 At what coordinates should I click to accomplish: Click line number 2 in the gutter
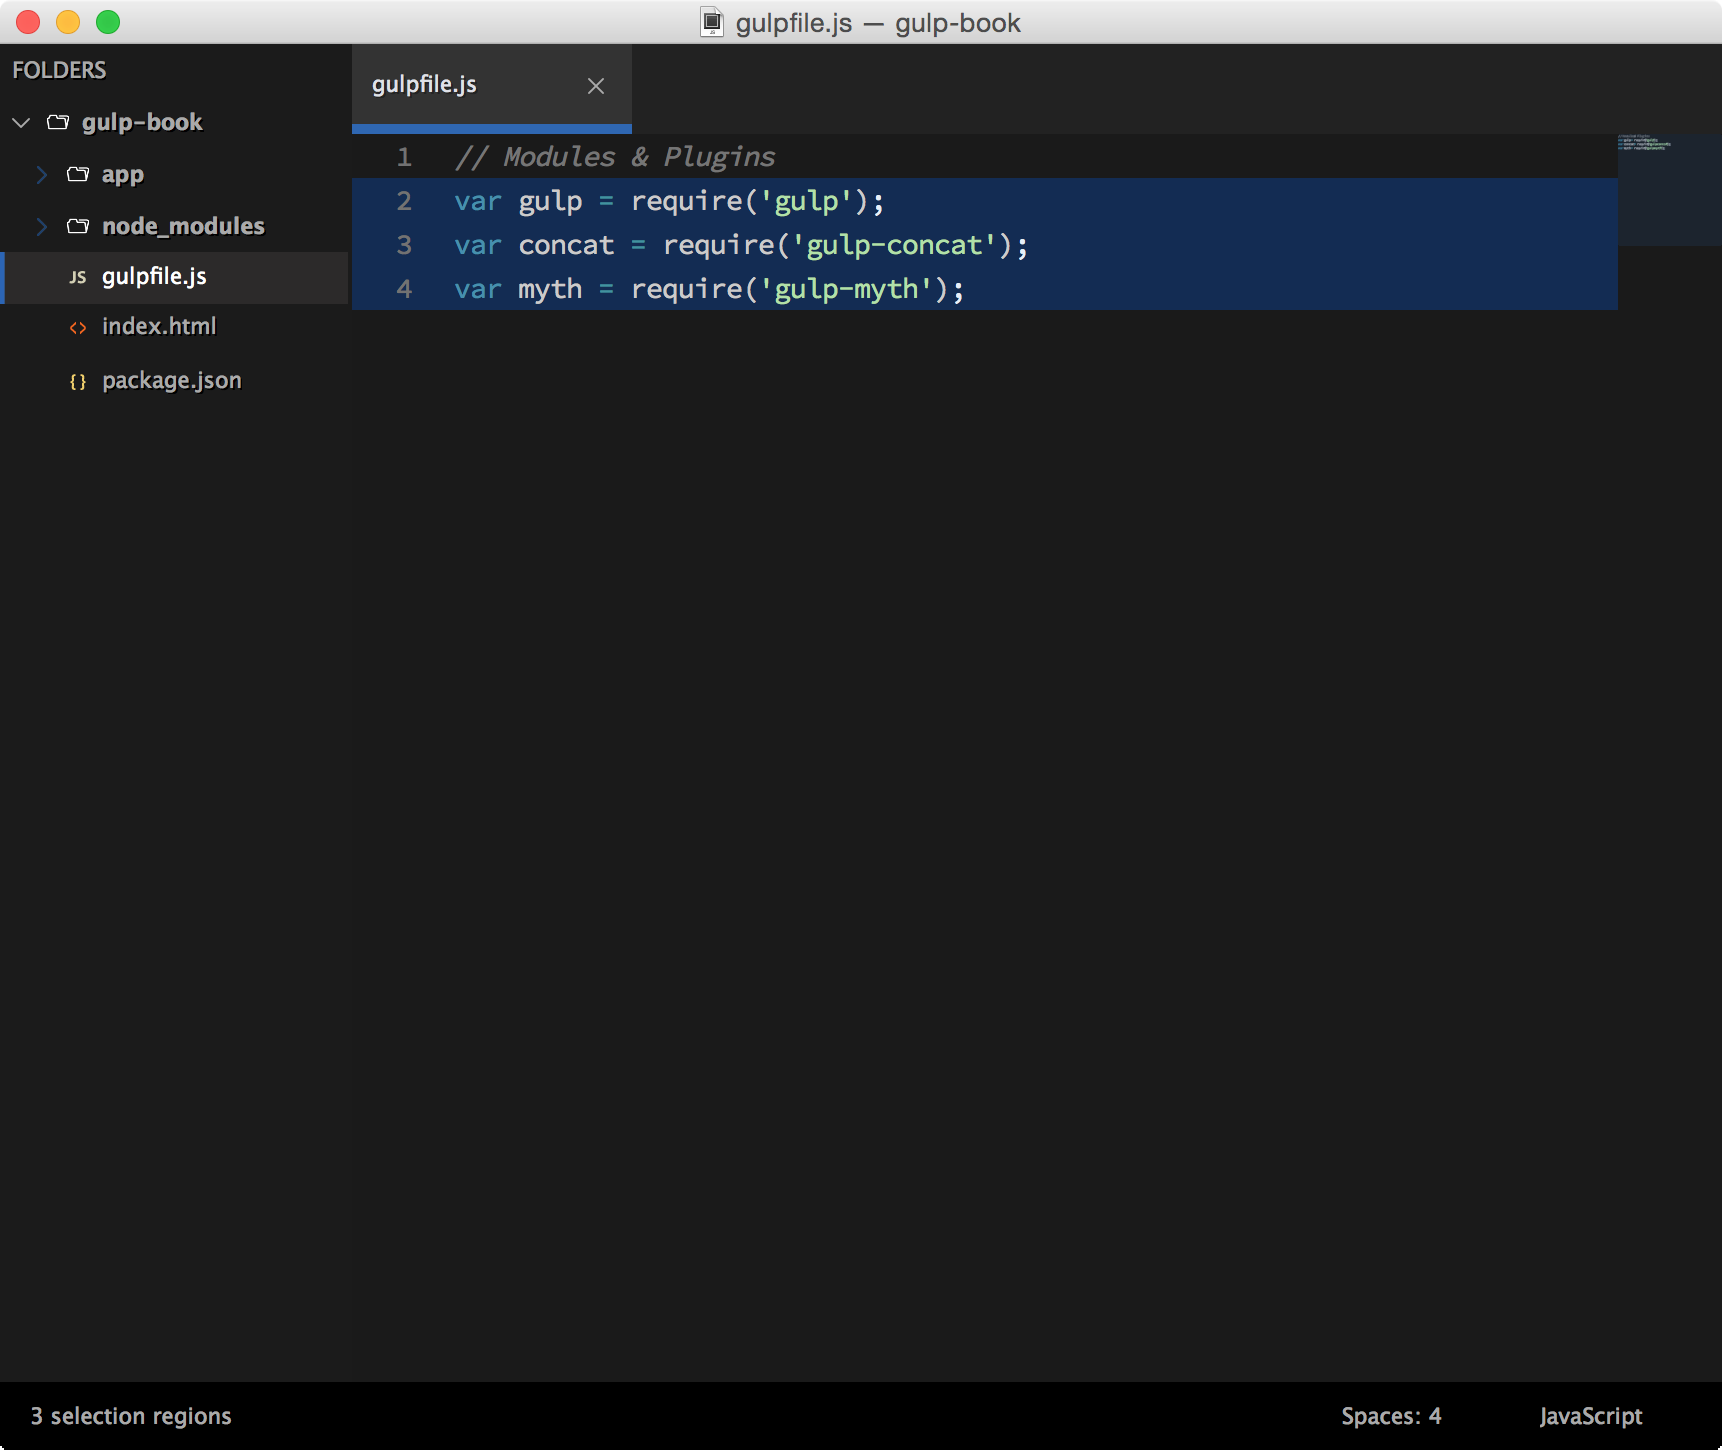[x=404, y=201]
